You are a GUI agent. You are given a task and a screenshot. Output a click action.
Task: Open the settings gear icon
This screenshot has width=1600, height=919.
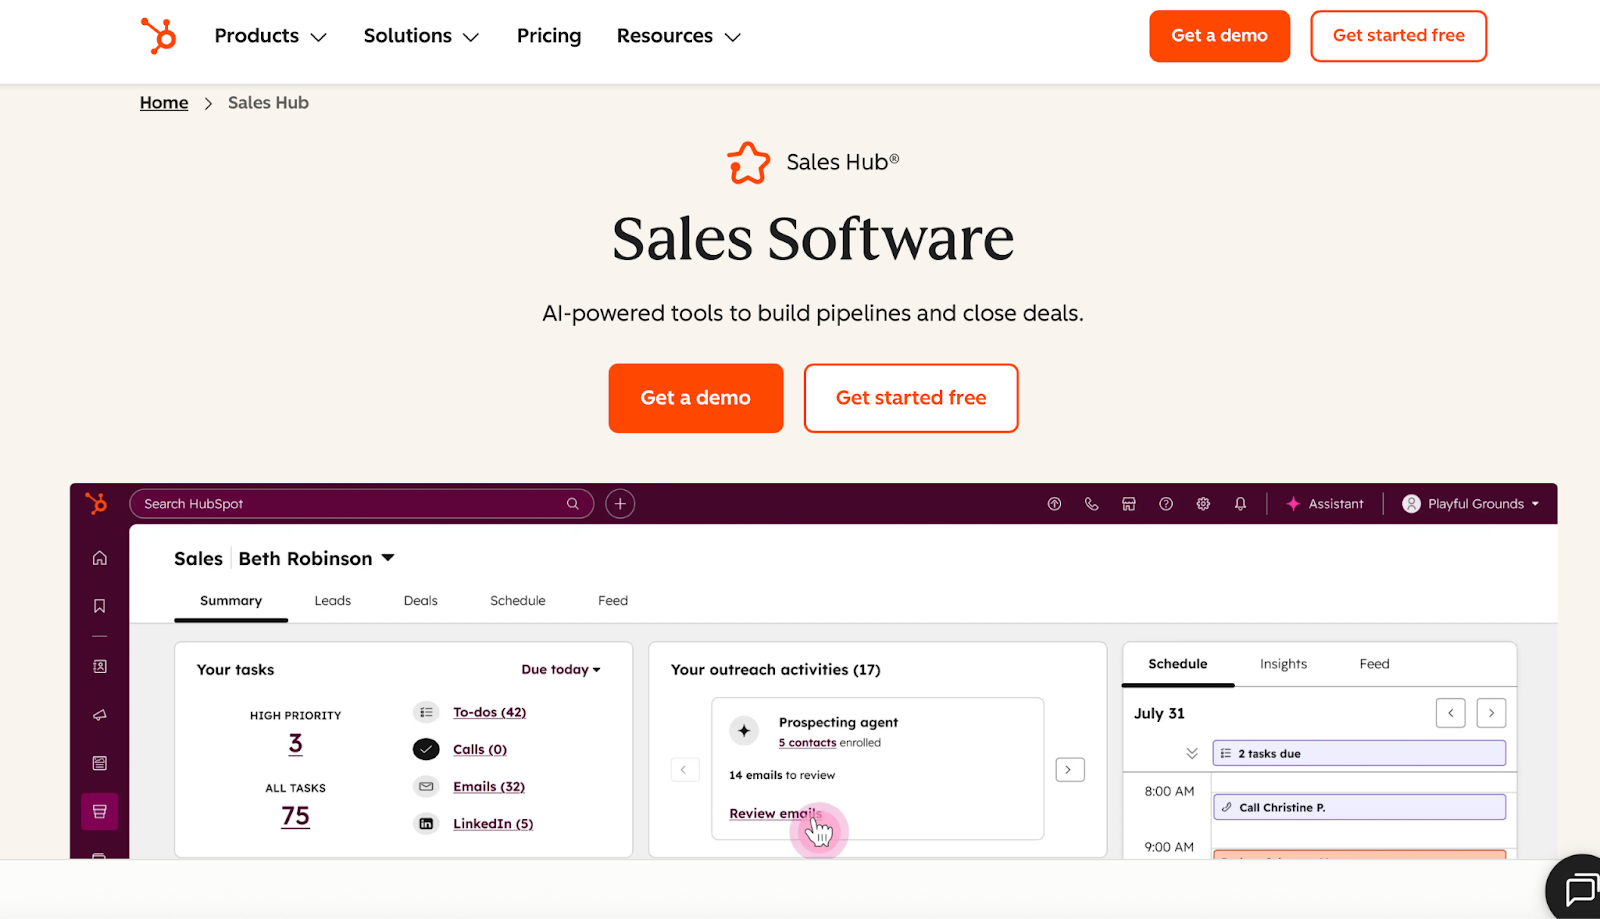click(1203, 504)
